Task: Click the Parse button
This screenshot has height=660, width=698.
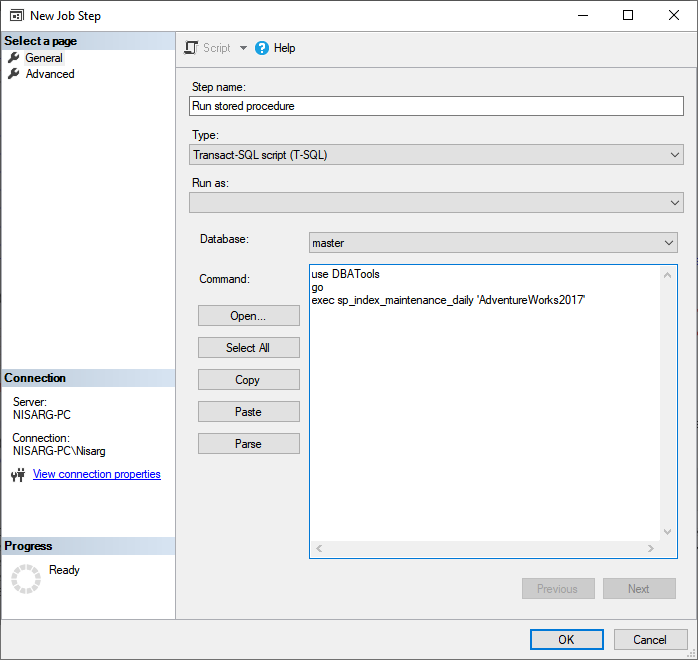Action: pyautogui.click(x=248, y=444)
